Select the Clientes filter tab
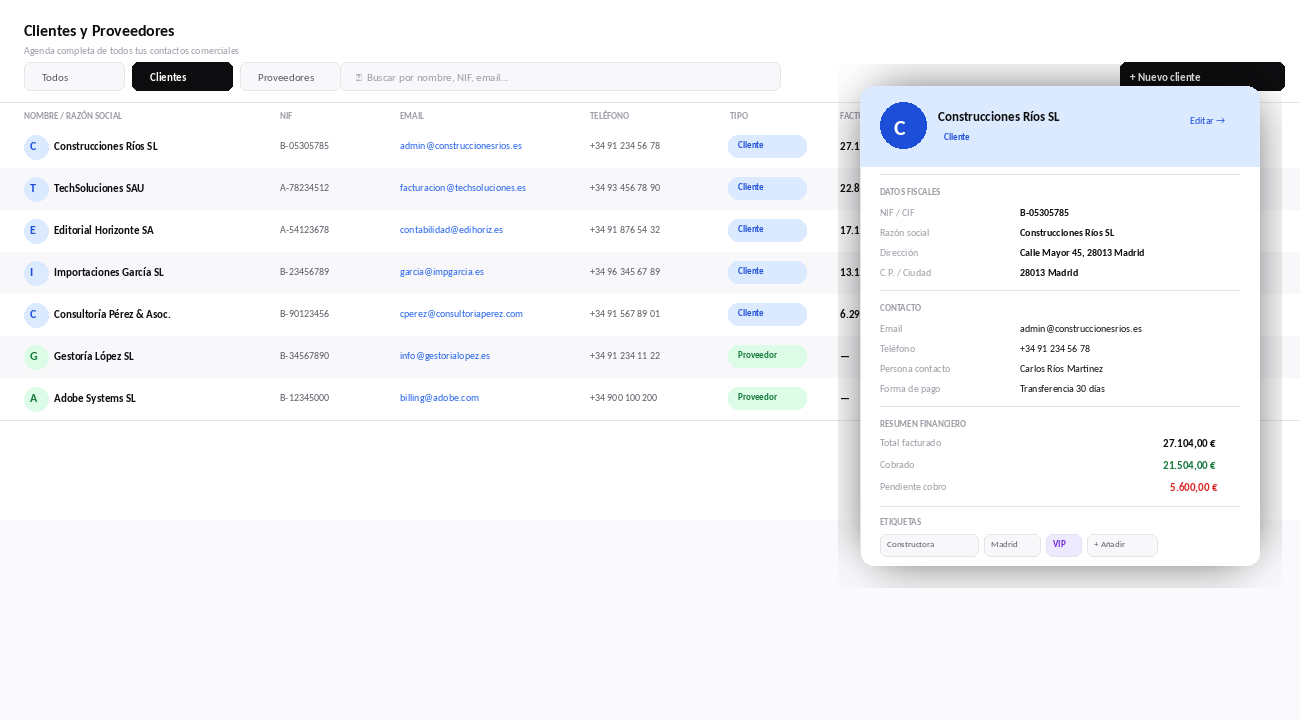Screen dimensions: 1300x720 tap(182, 77)
